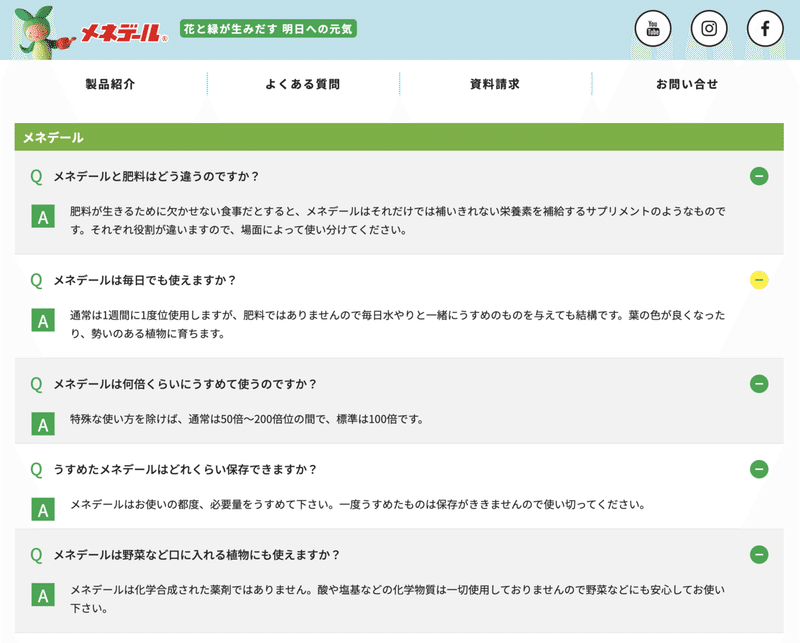Click question メネデールと肥料はどう違うのですか？
This screenshot has width=800, height=643.
157,177
